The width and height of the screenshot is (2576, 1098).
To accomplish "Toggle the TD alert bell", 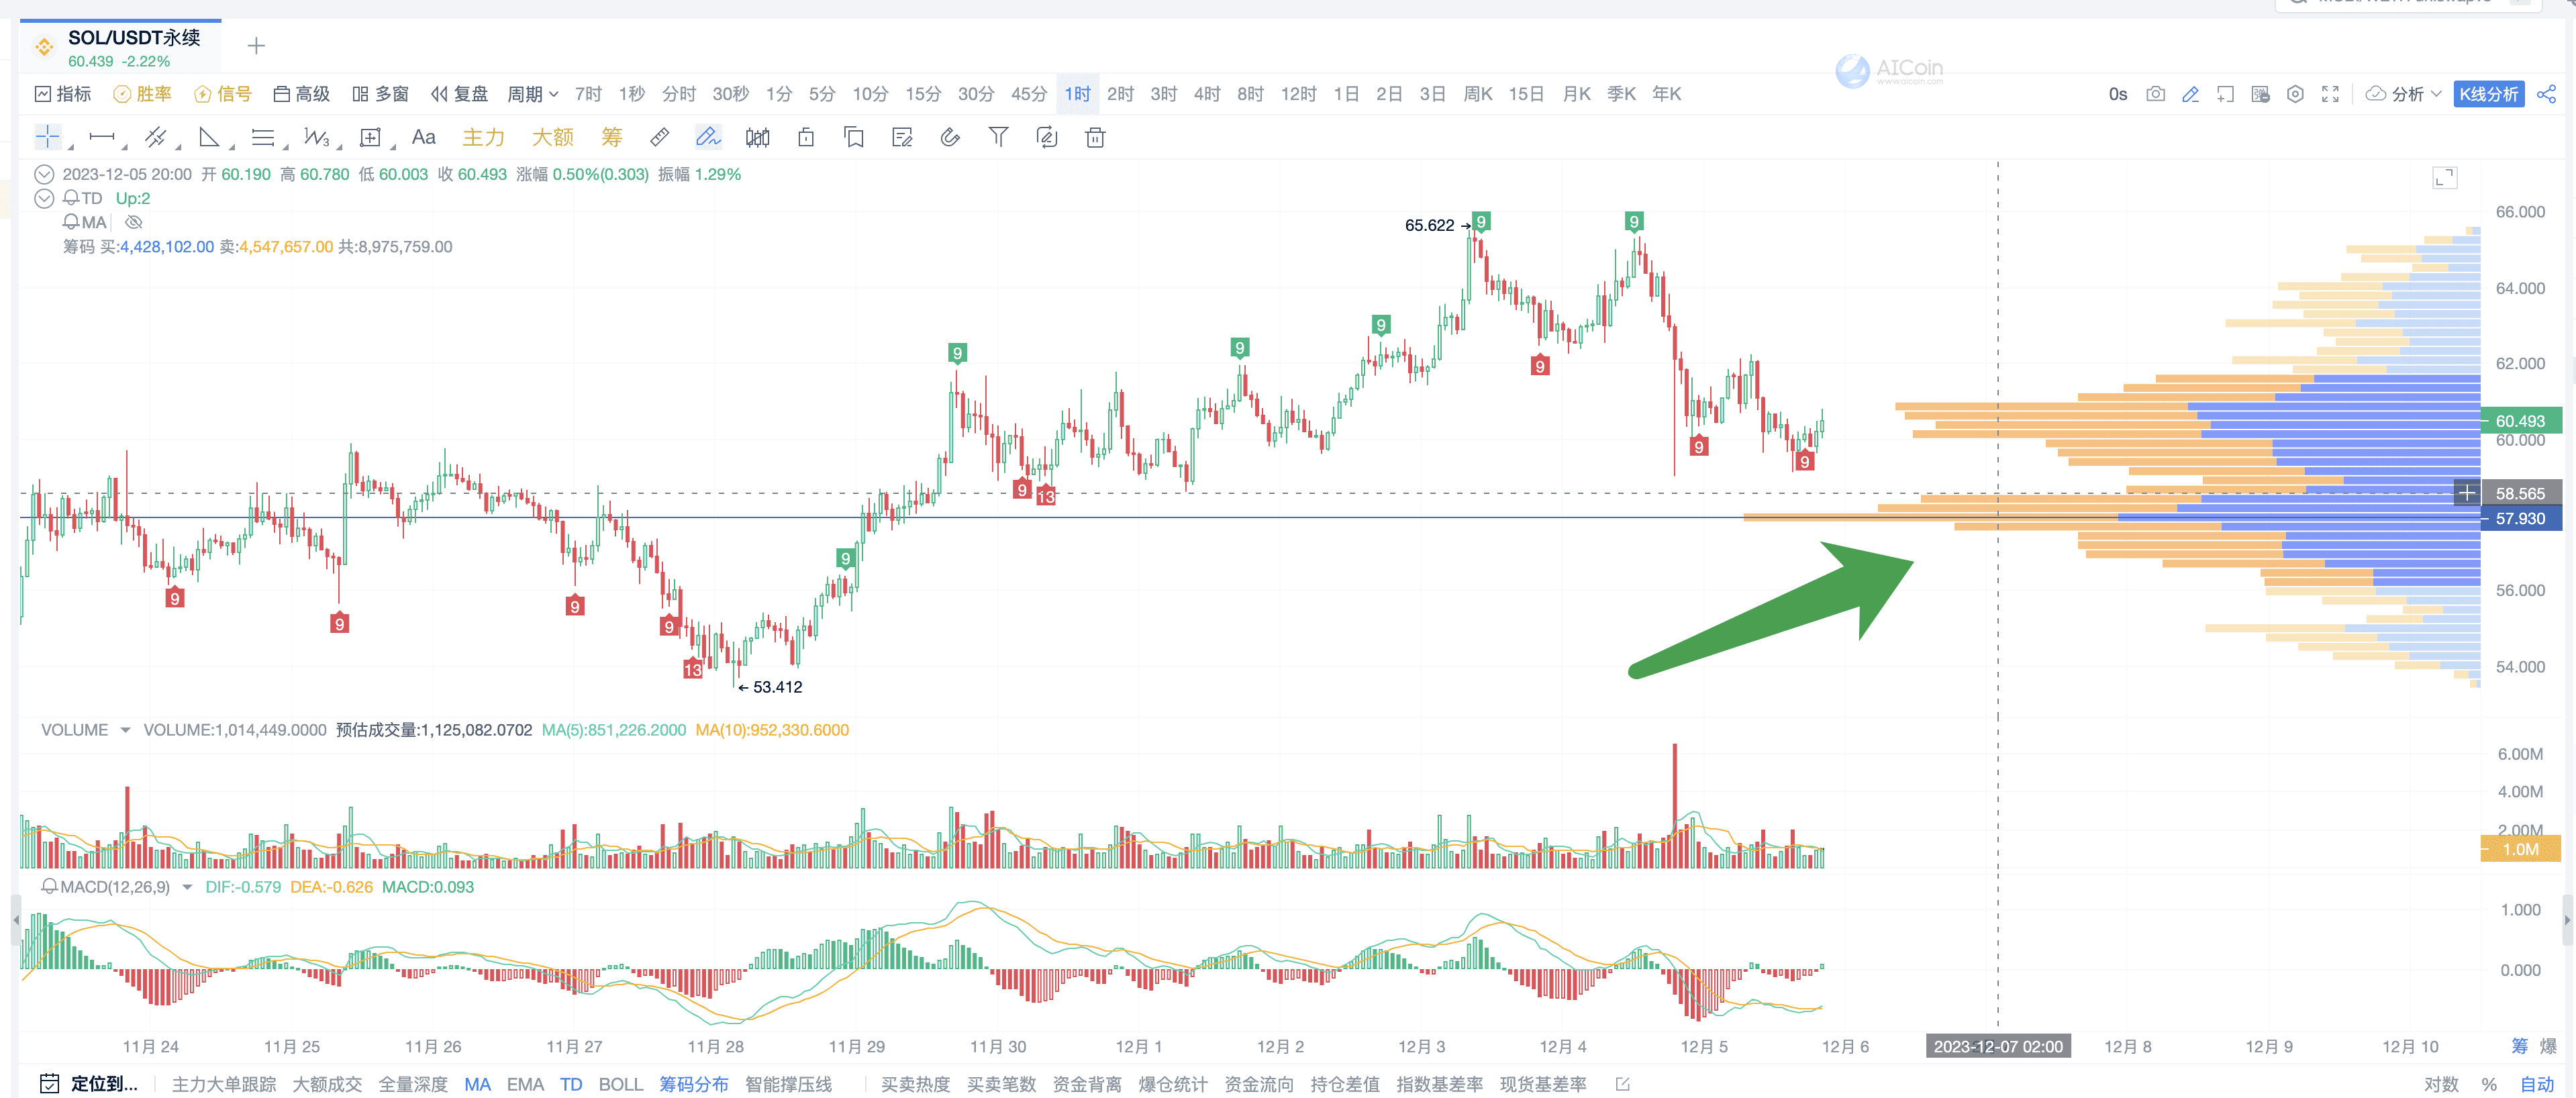I will tap(72, 198).
